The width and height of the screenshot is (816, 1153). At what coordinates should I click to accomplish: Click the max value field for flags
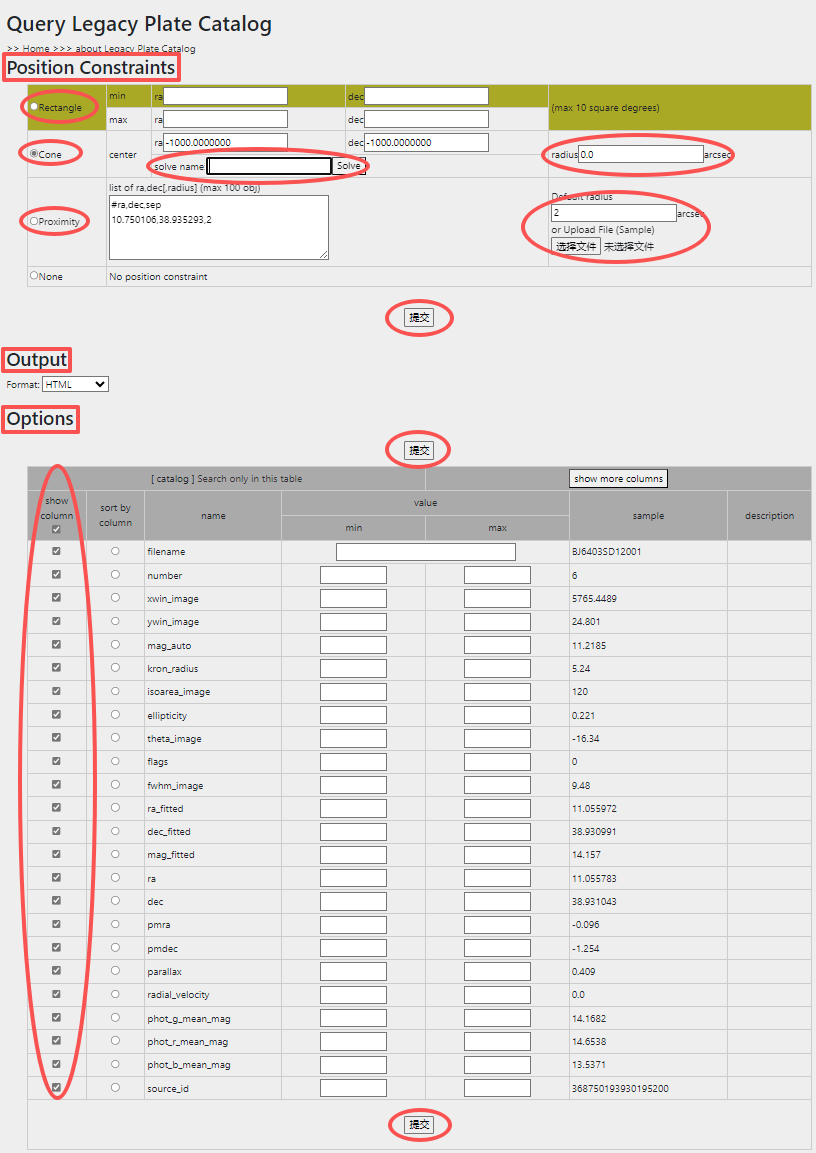[x=497, y=762]
